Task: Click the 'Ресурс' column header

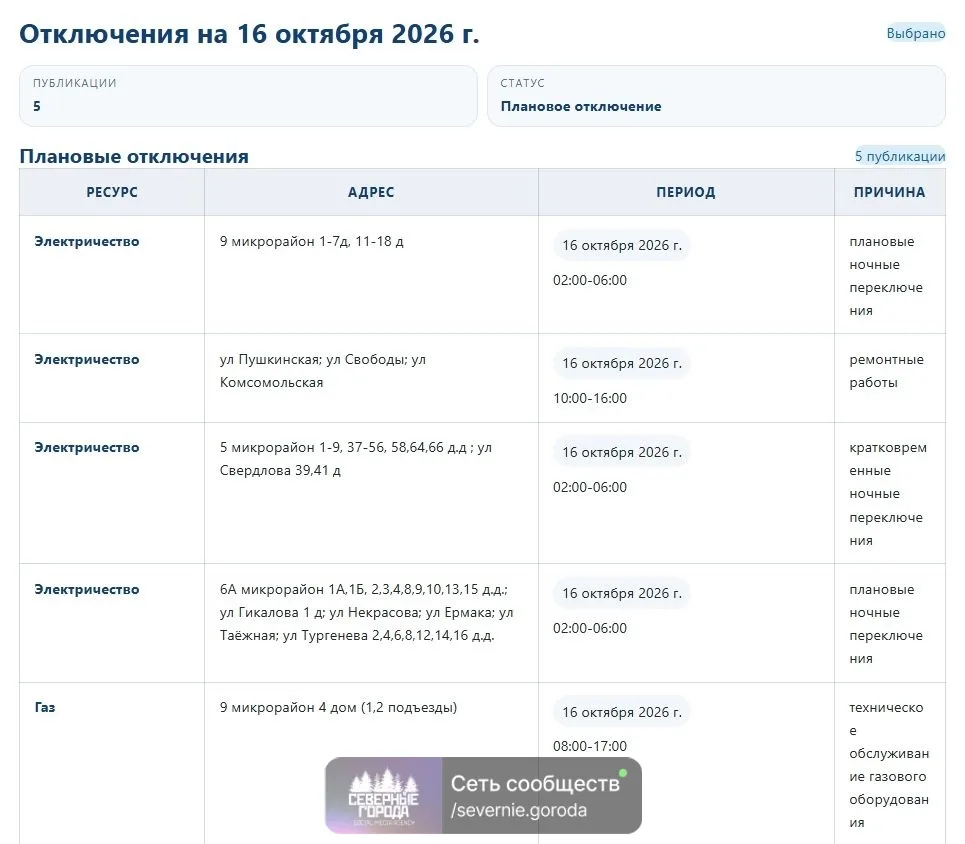Action: click(112, 192)
